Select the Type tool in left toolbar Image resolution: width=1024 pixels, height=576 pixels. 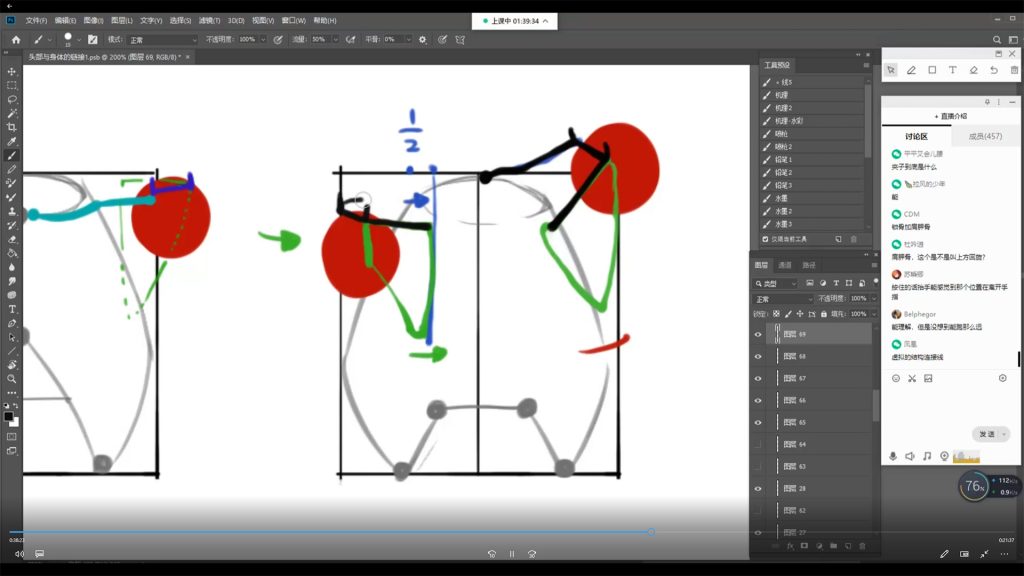(x=12, y=309)
